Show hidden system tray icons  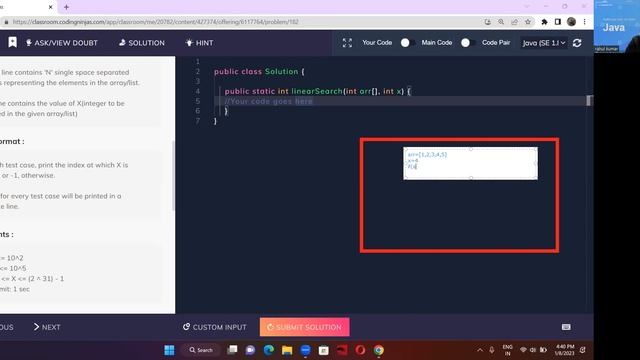[x=480, y=350]
